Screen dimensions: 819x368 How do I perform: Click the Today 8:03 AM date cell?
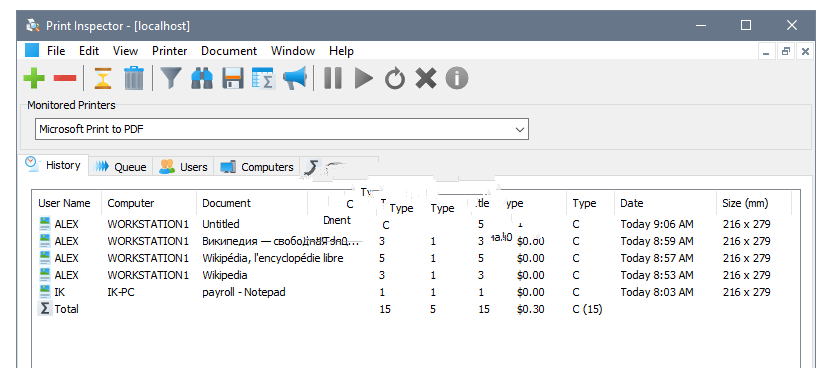point(657,292)
